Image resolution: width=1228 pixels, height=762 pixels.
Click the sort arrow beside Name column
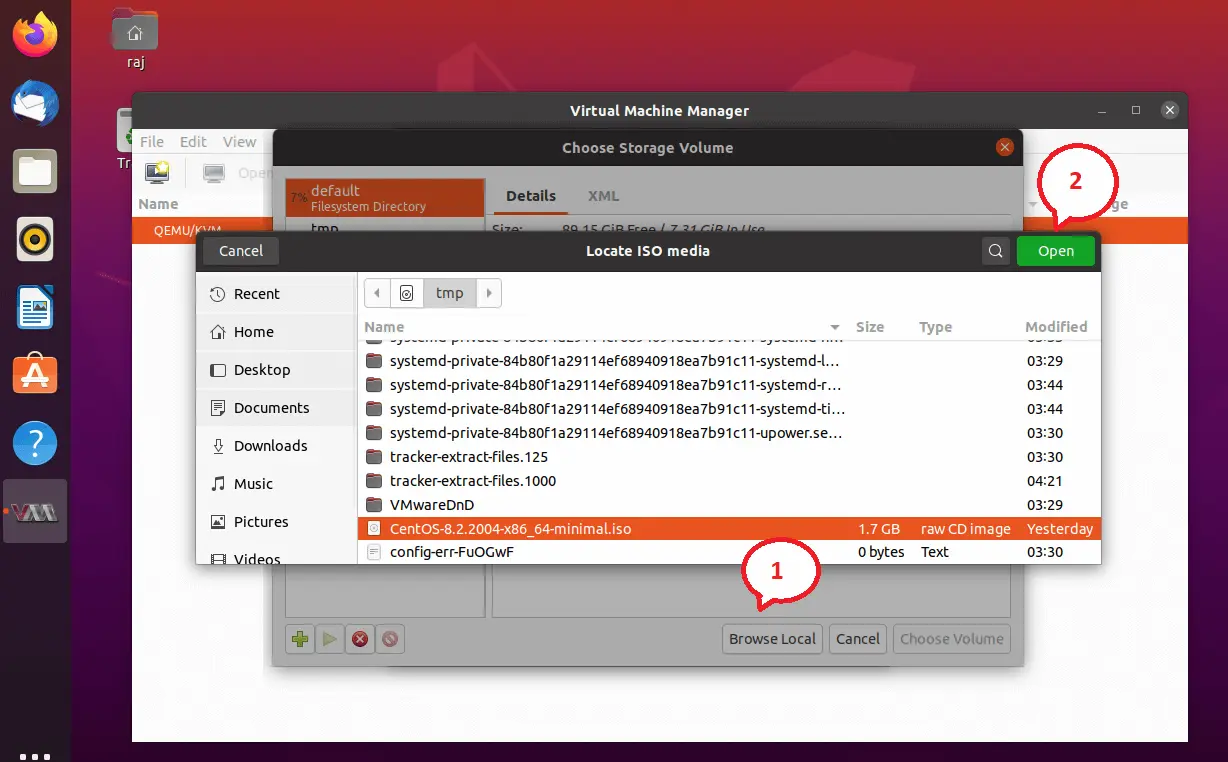[835, 328]
